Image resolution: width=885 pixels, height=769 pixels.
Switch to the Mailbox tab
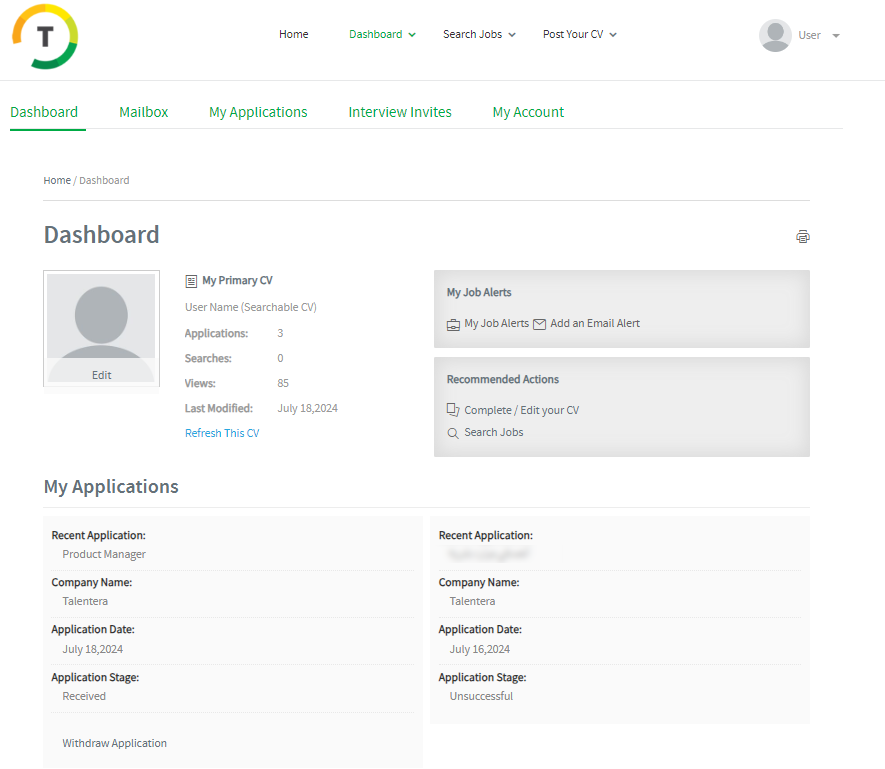pos(144,112)
